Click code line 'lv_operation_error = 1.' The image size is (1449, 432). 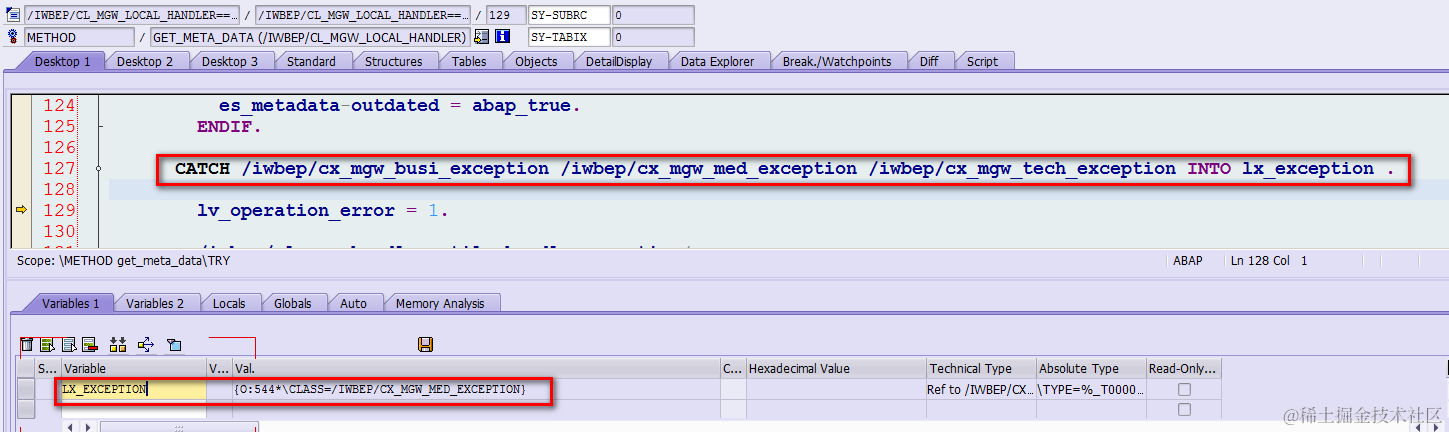point(323,211)
